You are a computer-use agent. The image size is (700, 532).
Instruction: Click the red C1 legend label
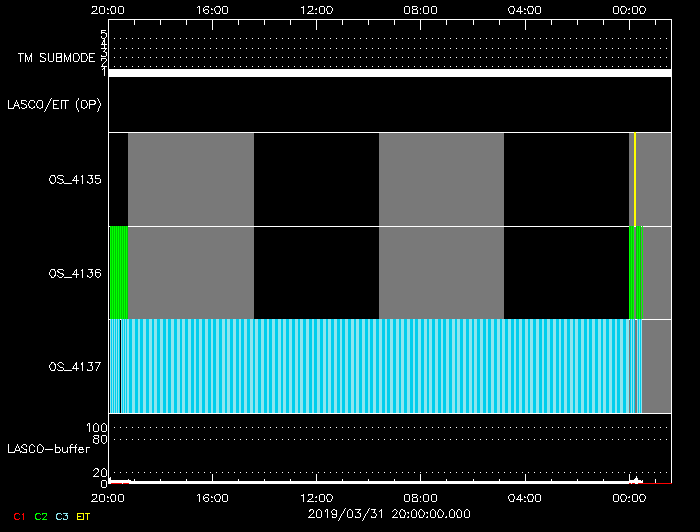tap(18, 517)
